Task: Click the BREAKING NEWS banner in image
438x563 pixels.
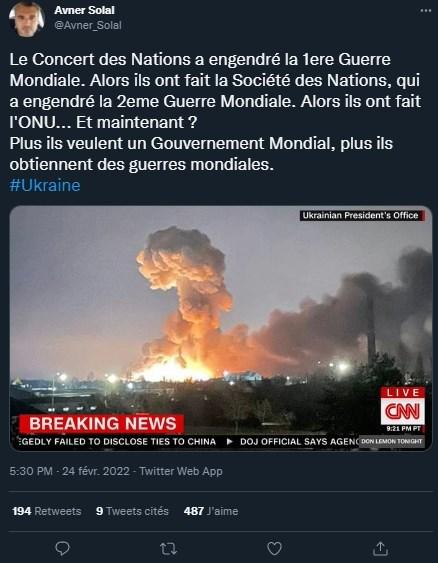Action: pyautogui.click(x=102, y=424)
